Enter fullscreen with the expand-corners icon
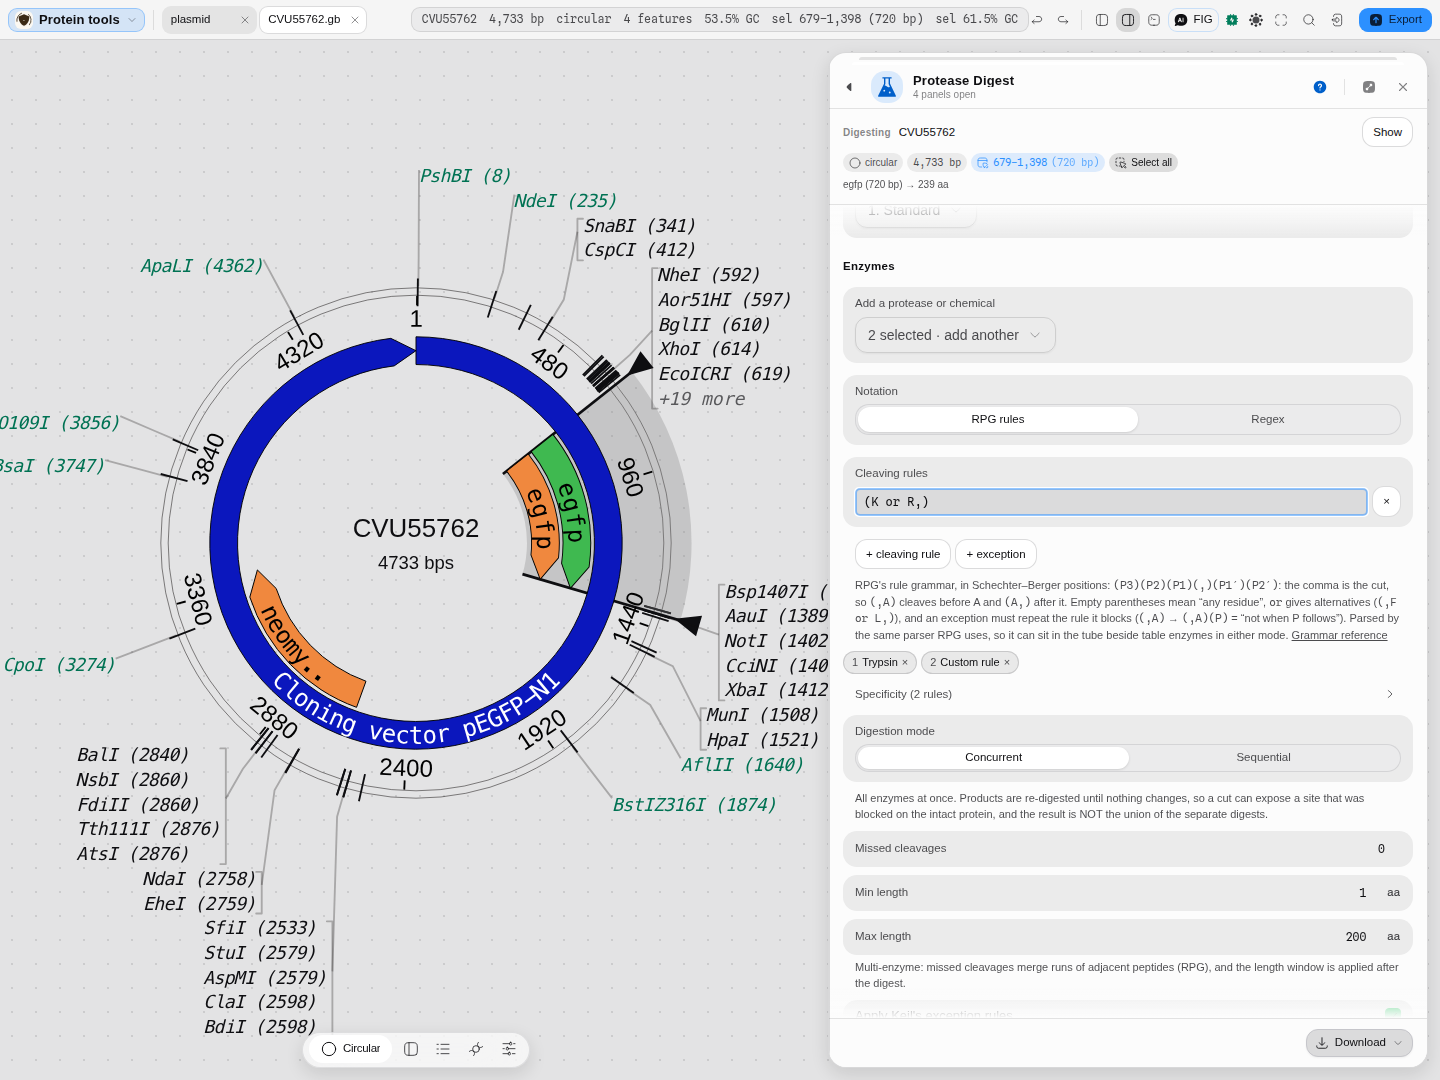 (x=1281, y=20)
